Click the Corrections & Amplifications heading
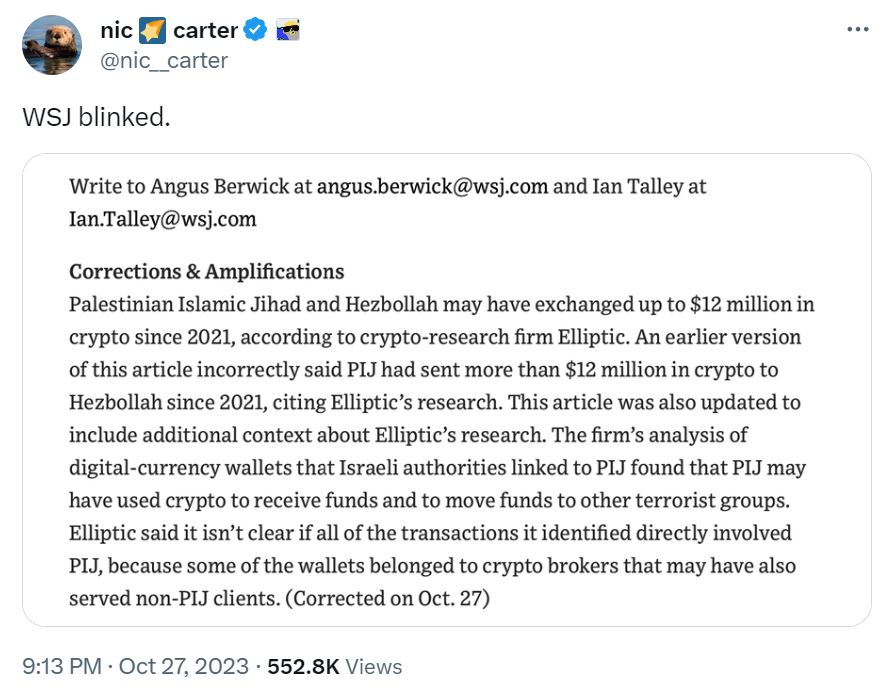The width and height of the screenshot is (894, 698). coord(206,271)
